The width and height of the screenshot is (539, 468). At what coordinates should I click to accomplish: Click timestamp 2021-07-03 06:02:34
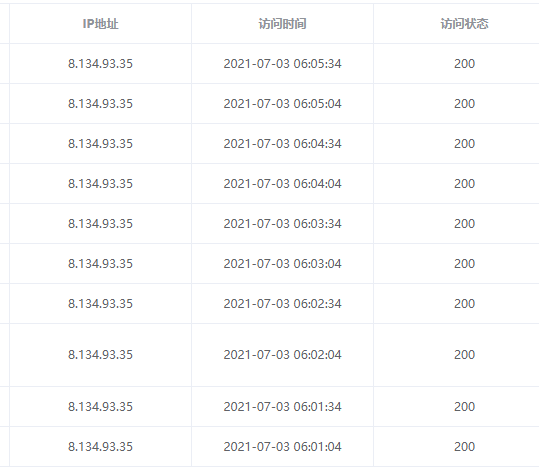click(282, 304)
